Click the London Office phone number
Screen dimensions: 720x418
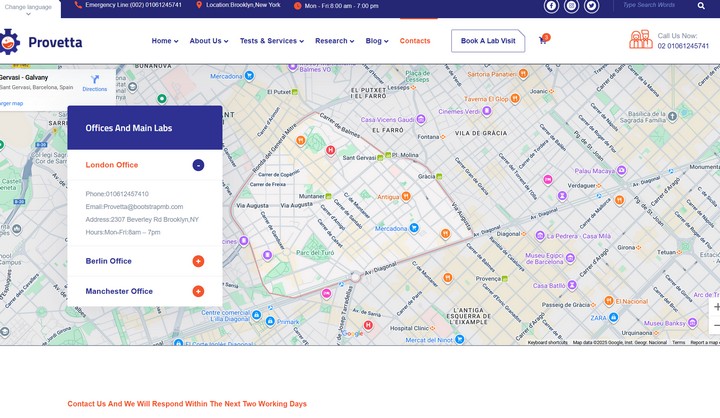click(117, 194)
